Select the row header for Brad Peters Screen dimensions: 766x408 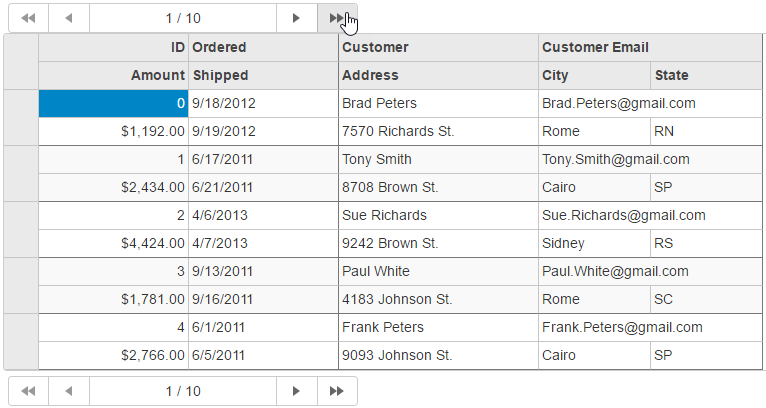point(21,117)
